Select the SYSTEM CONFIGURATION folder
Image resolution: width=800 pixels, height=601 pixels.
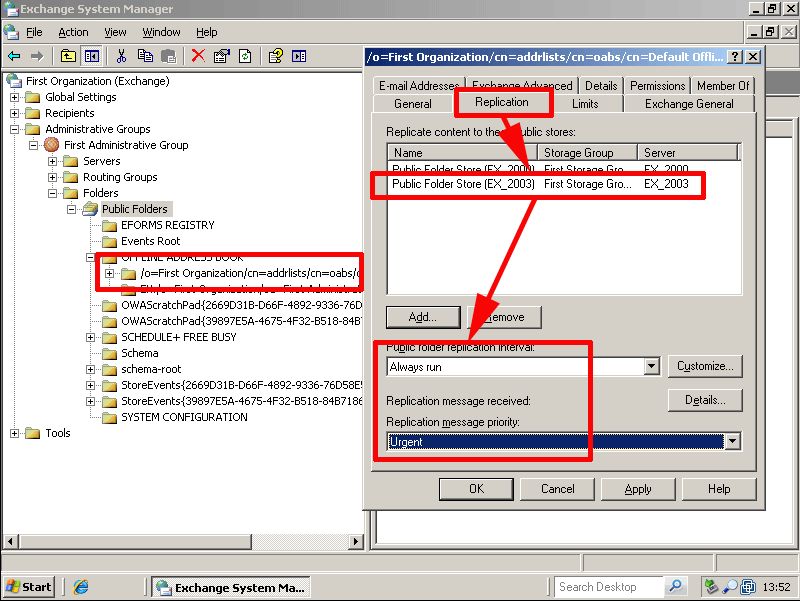pyautogui.click(x=184, y=417)
